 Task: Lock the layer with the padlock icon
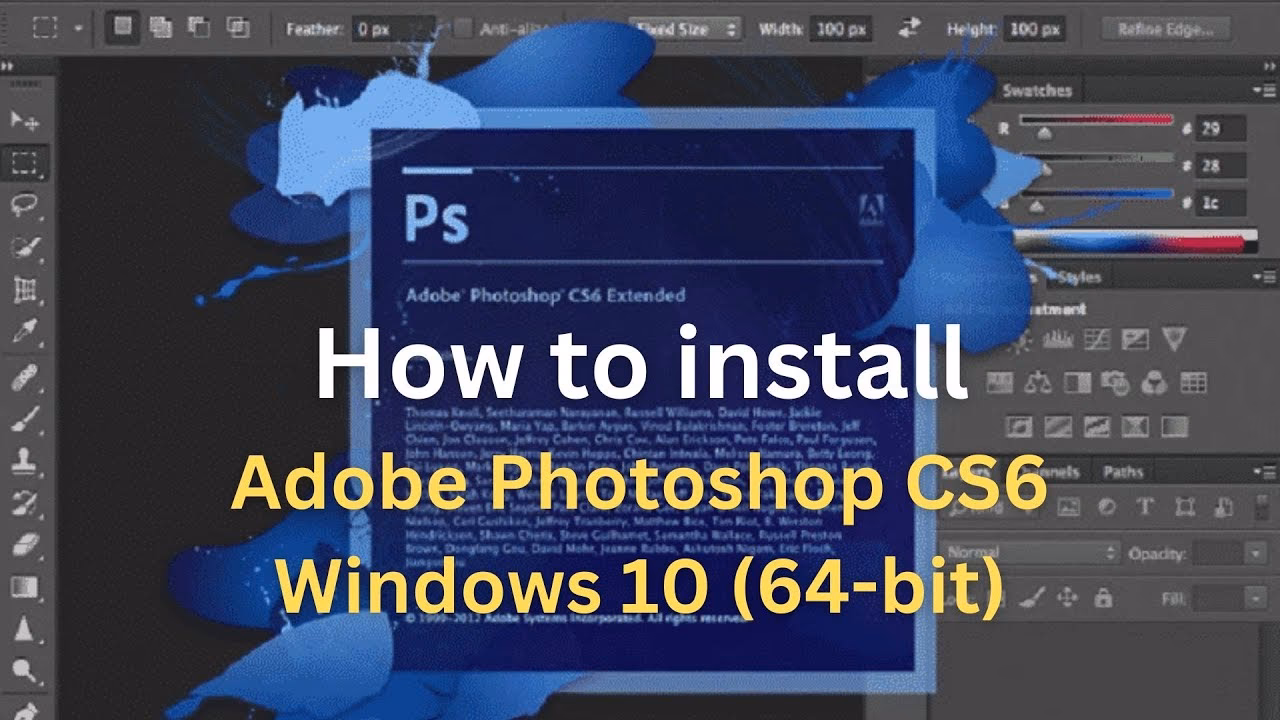coord(1103,597)
